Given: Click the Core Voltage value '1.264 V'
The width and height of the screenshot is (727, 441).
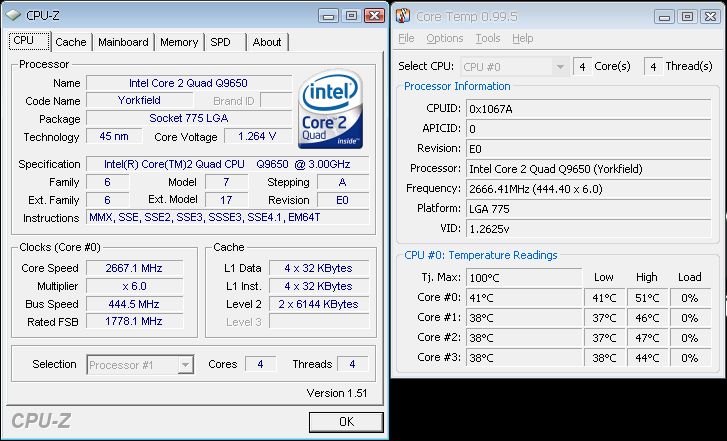Looking at the screenshot, I should pos(258,136).
